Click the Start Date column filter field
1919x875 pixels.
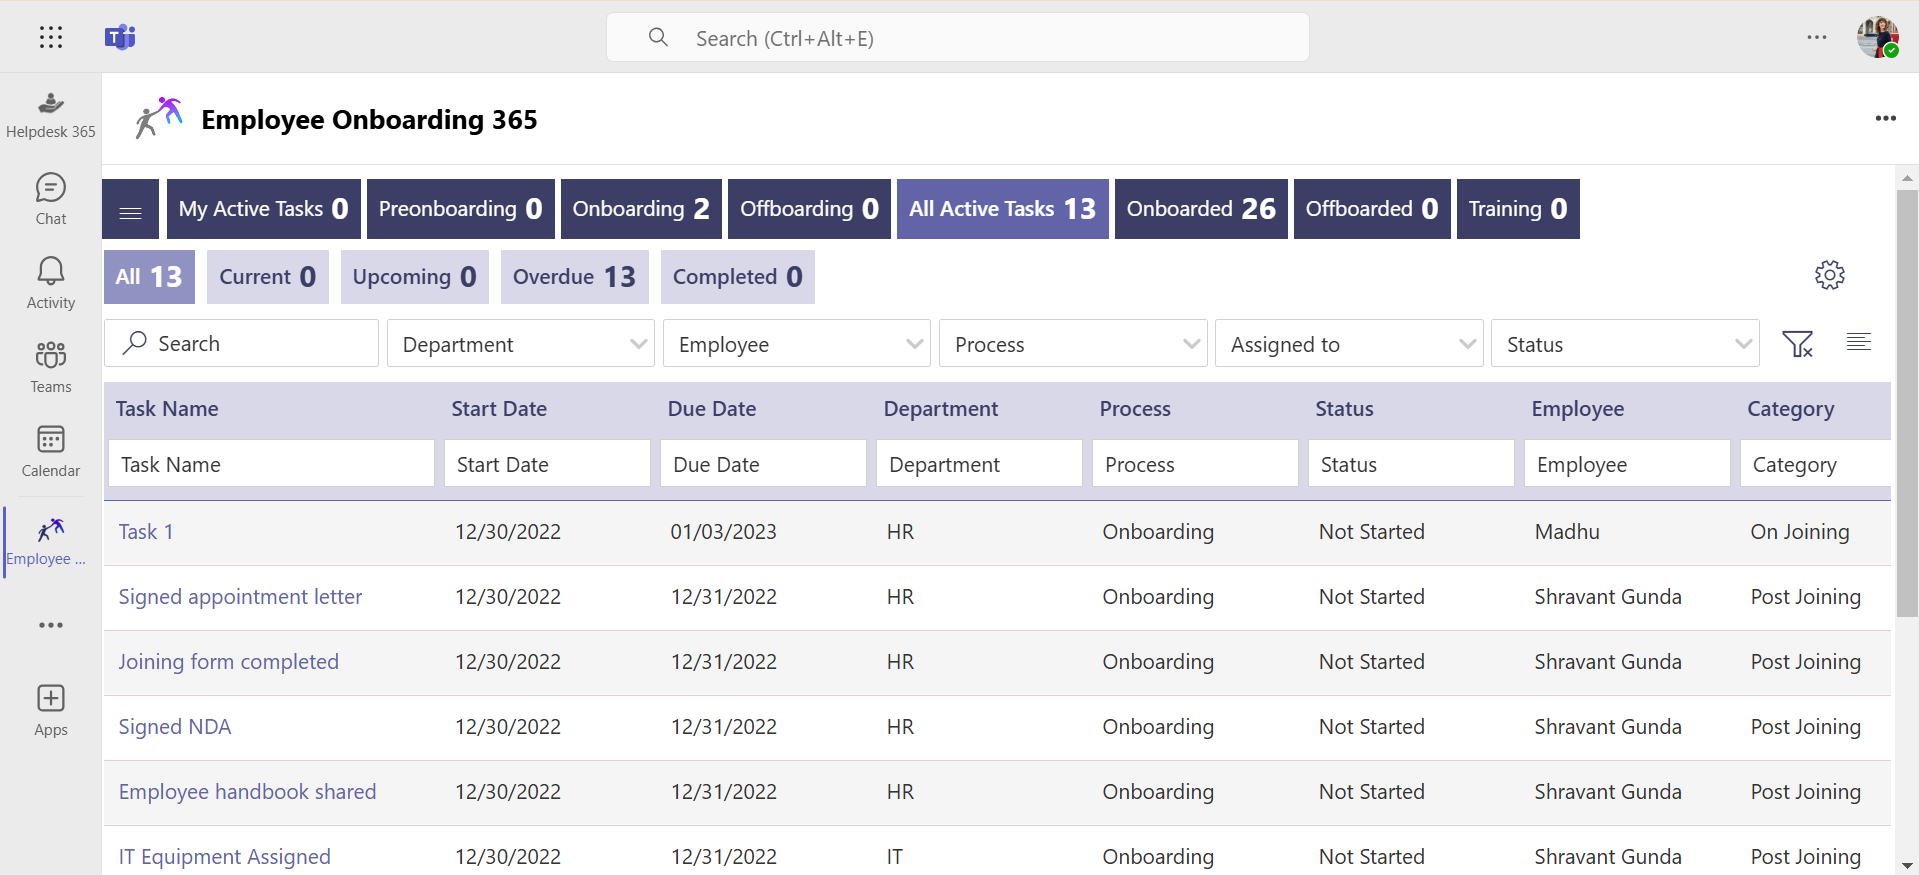(547, 464)
